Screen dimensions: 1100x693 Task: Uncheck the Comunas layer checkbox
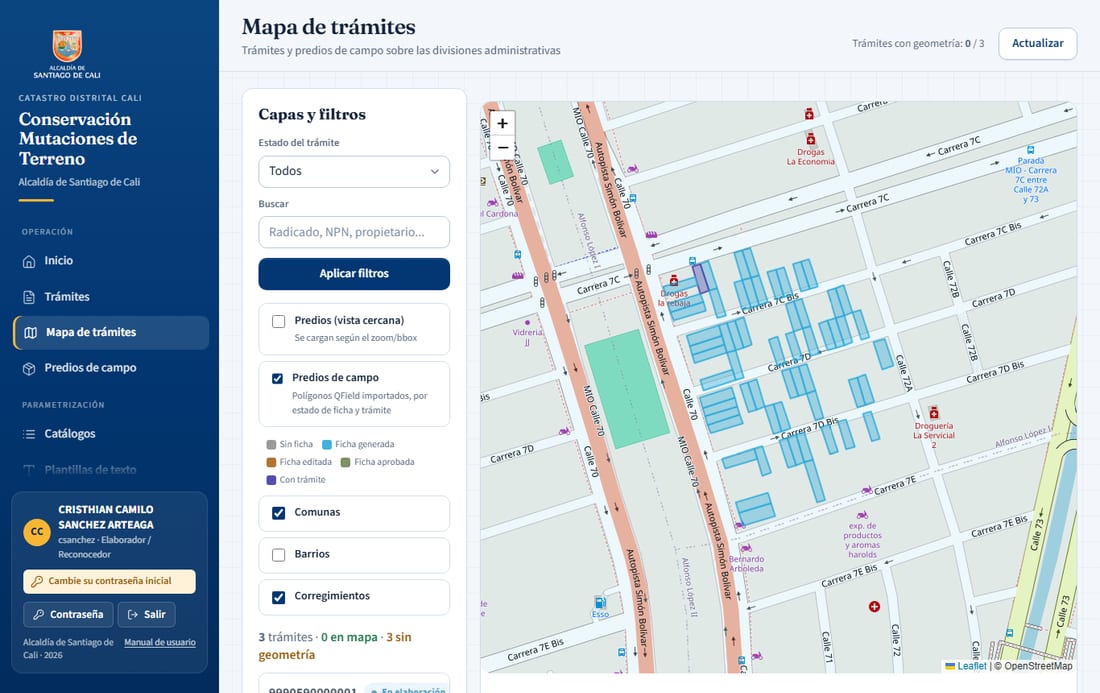coord(279,513)
